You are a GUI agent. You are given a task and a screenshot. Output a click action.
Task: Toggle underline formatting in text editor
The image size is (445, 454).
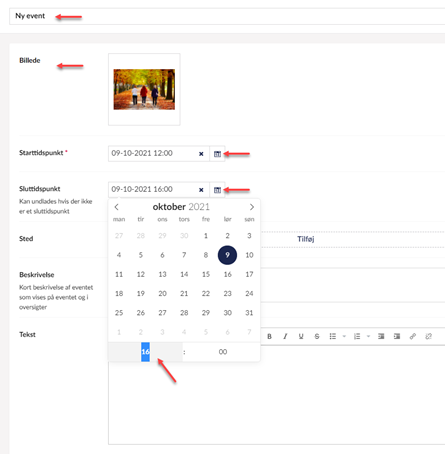pos(301,336)
